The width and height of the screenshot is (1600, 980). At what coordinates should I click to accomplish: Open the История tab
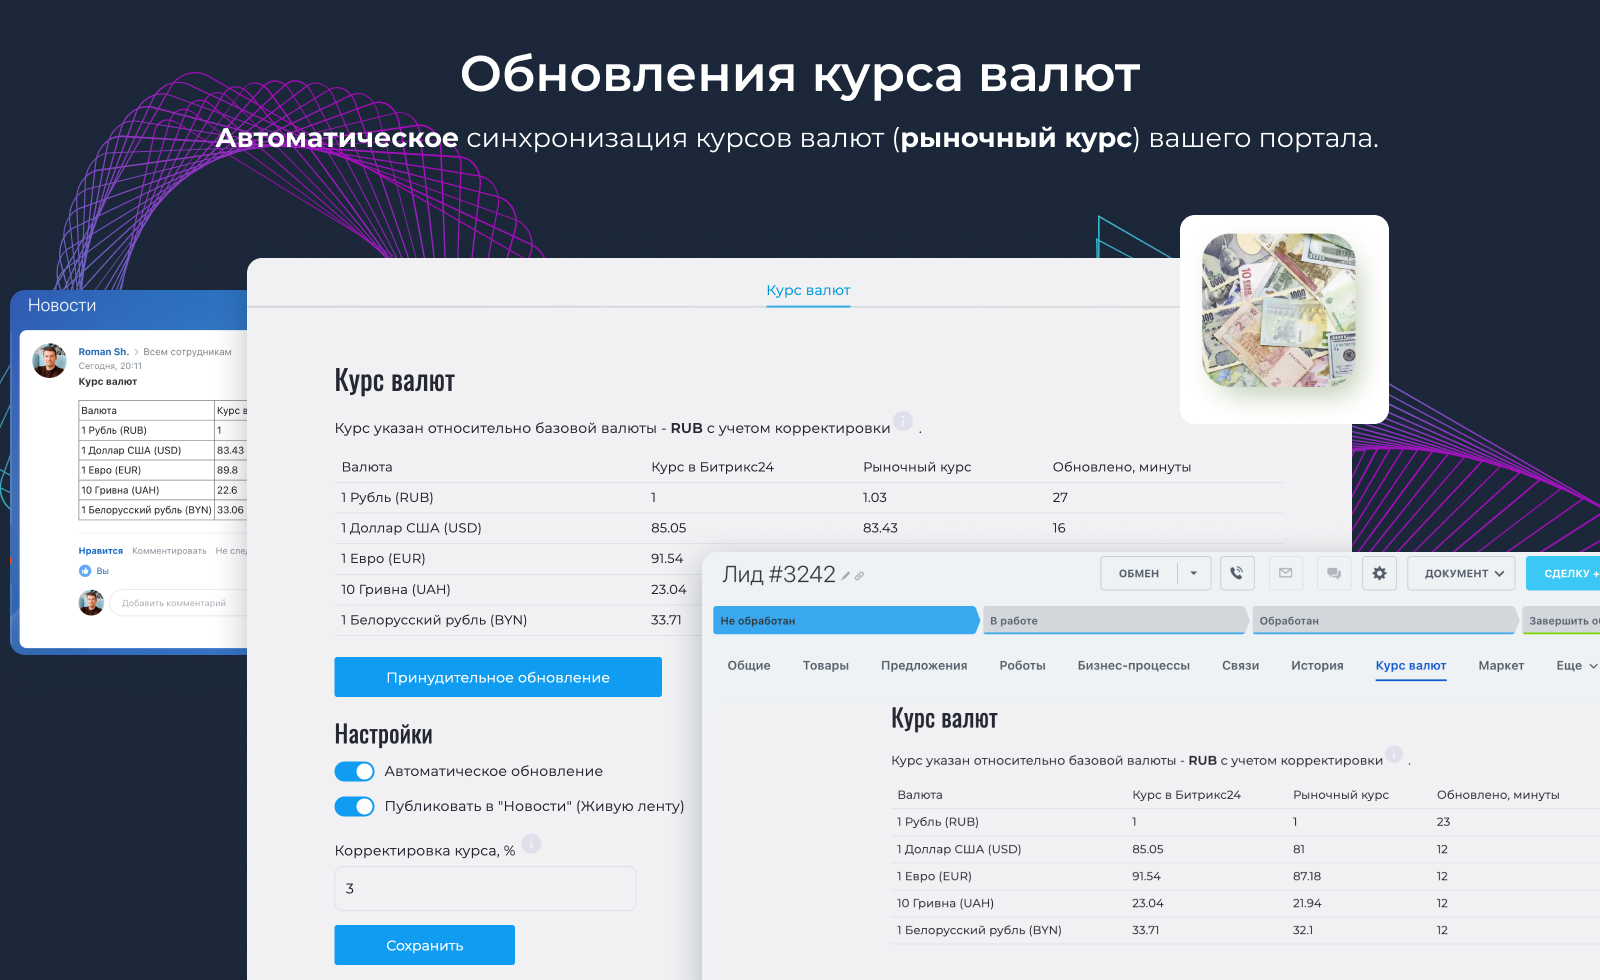click(1317, 665)
